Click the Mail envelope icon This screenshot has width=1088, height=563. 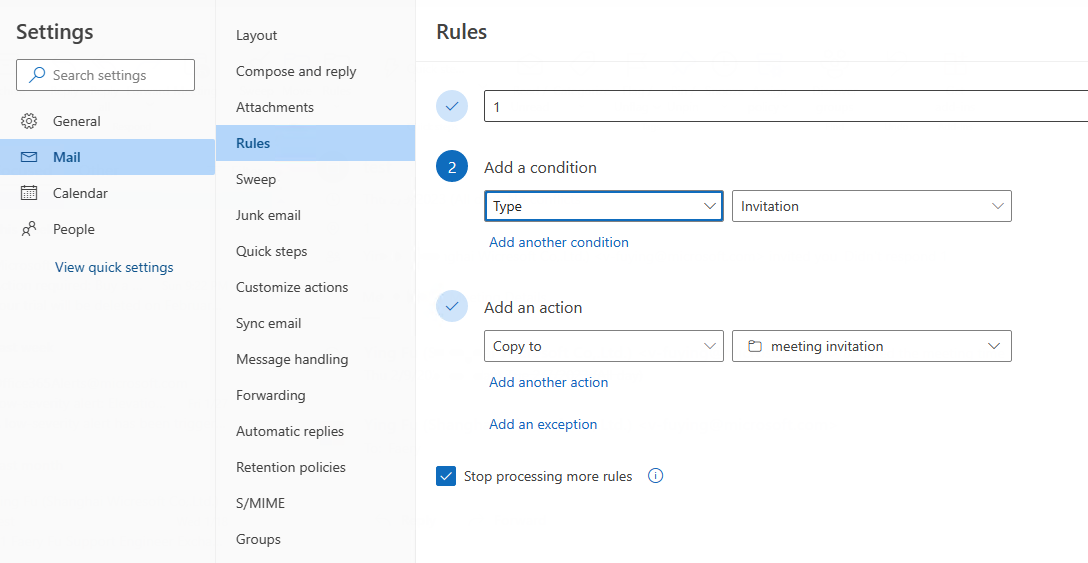(x=29, y=157)
